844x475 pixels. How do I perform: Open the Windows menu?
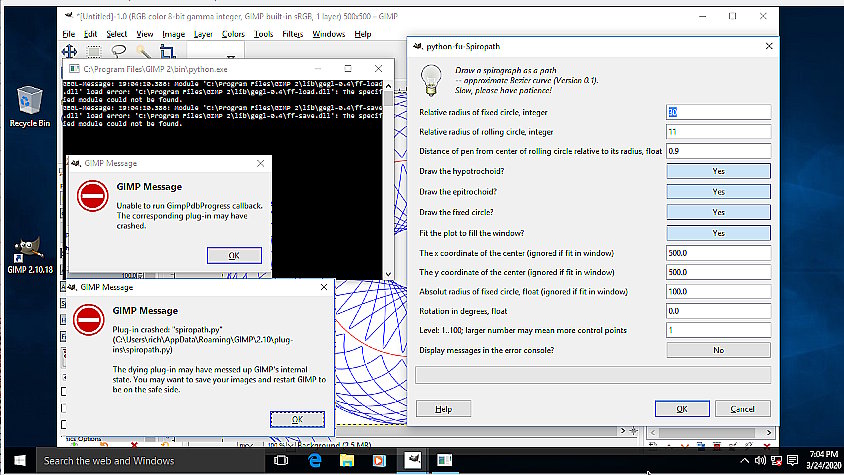point(328,34)
